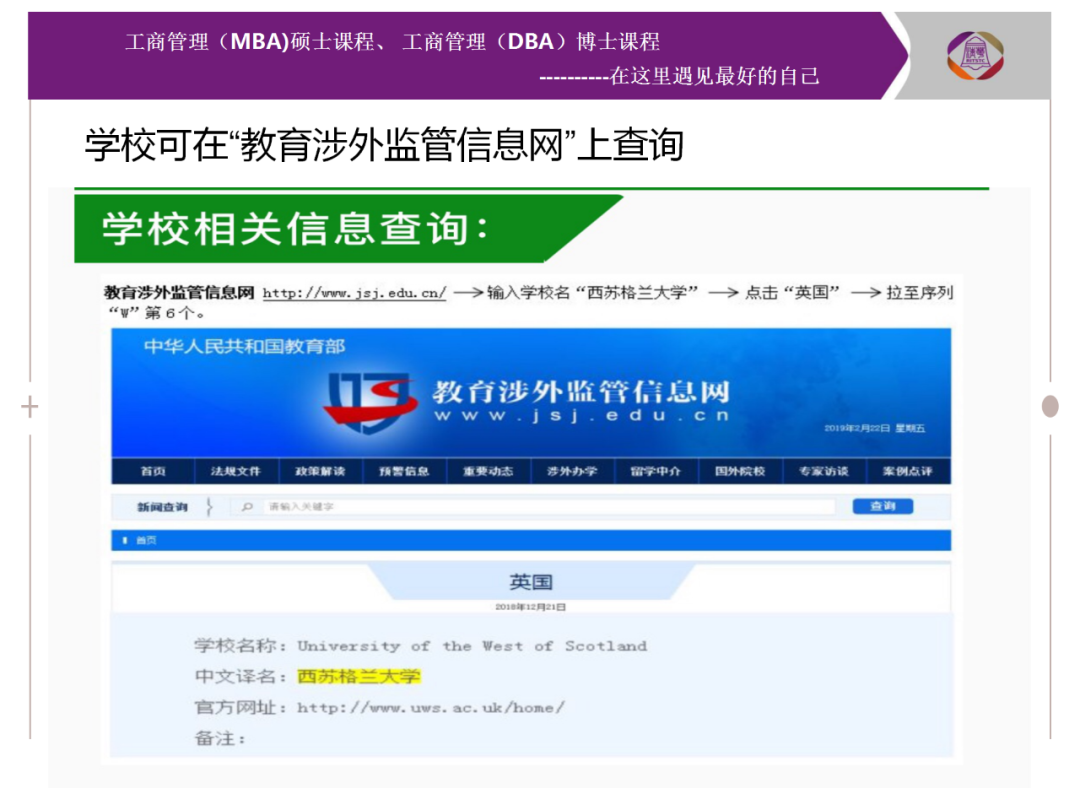
Task: Select 案例点评 in the navigation bar
Action: pos(907,471)
